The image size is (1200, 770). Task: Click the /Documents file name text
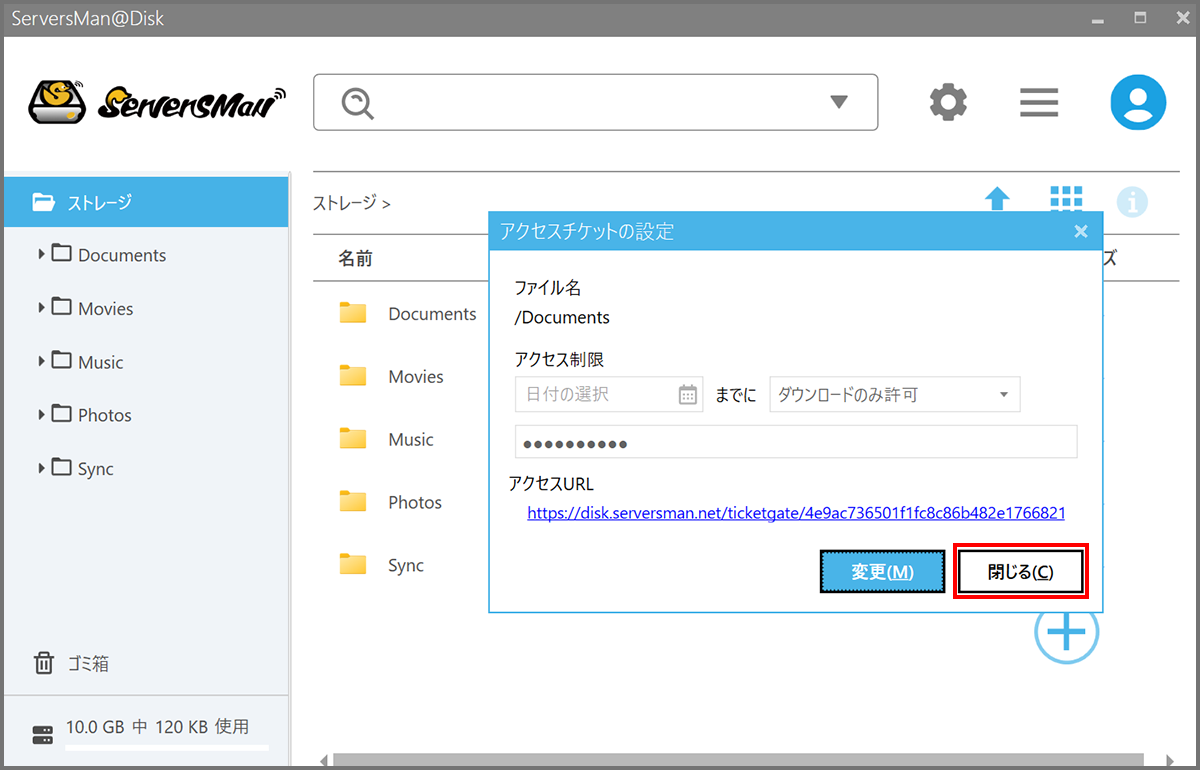click(562, 318)
